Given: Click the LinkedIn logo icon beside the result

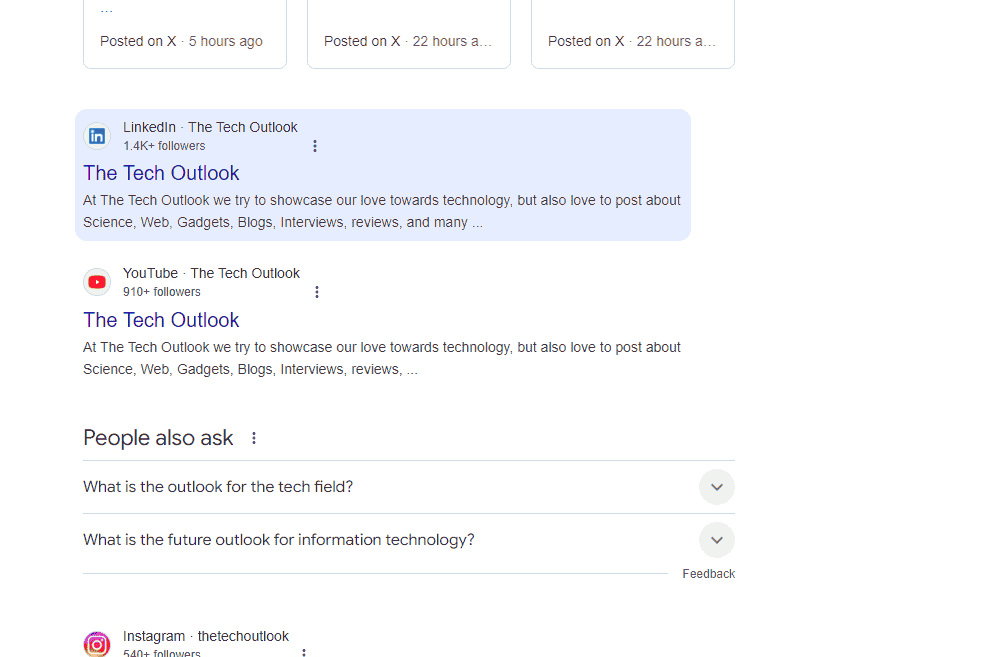Looking at the screenshot, I should pos(97,136).
